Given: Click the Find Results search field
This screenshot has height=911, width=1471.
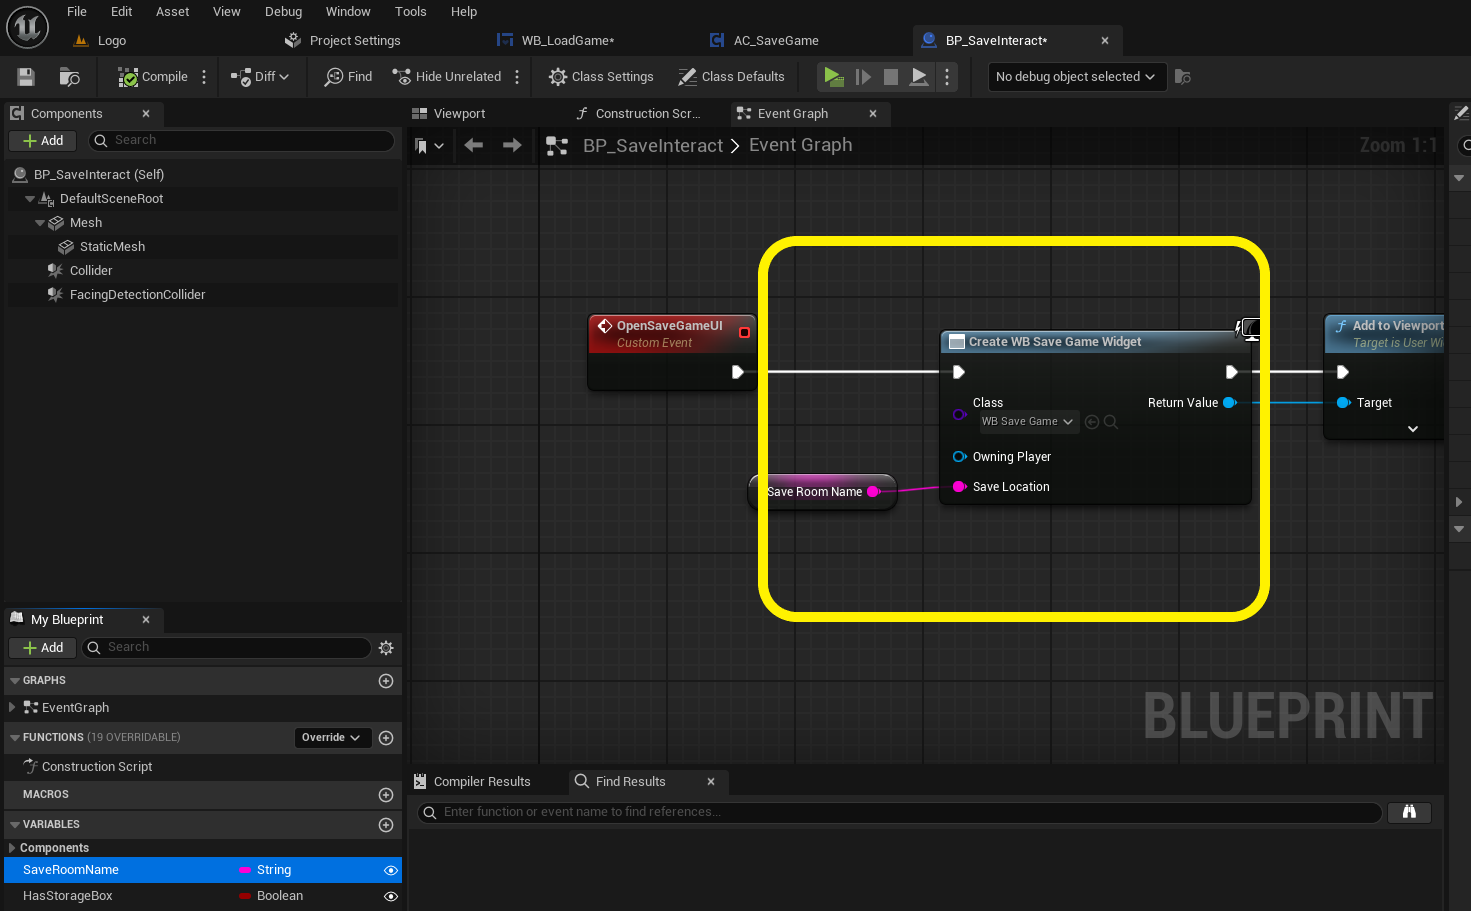Looking at the screenshot, I should pyautogui.click(x=900, y=812).
